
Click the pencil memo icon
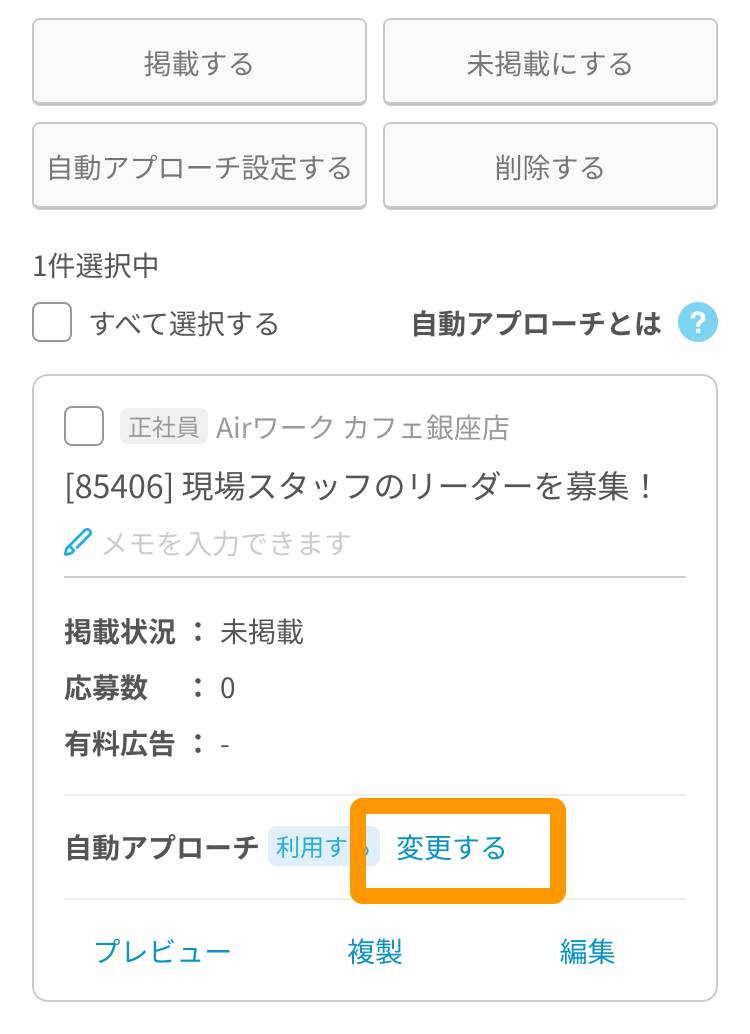[x=78, y=542]
